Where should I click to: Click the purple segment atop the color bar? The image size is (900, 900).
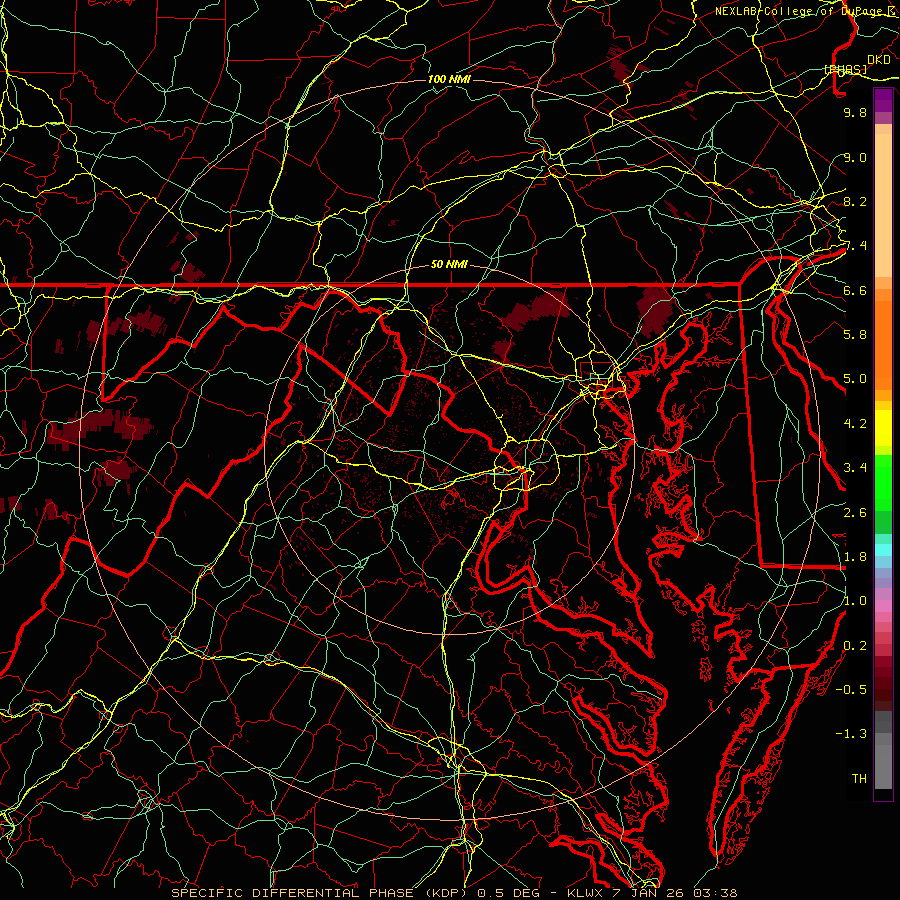[x=883, y=100]
